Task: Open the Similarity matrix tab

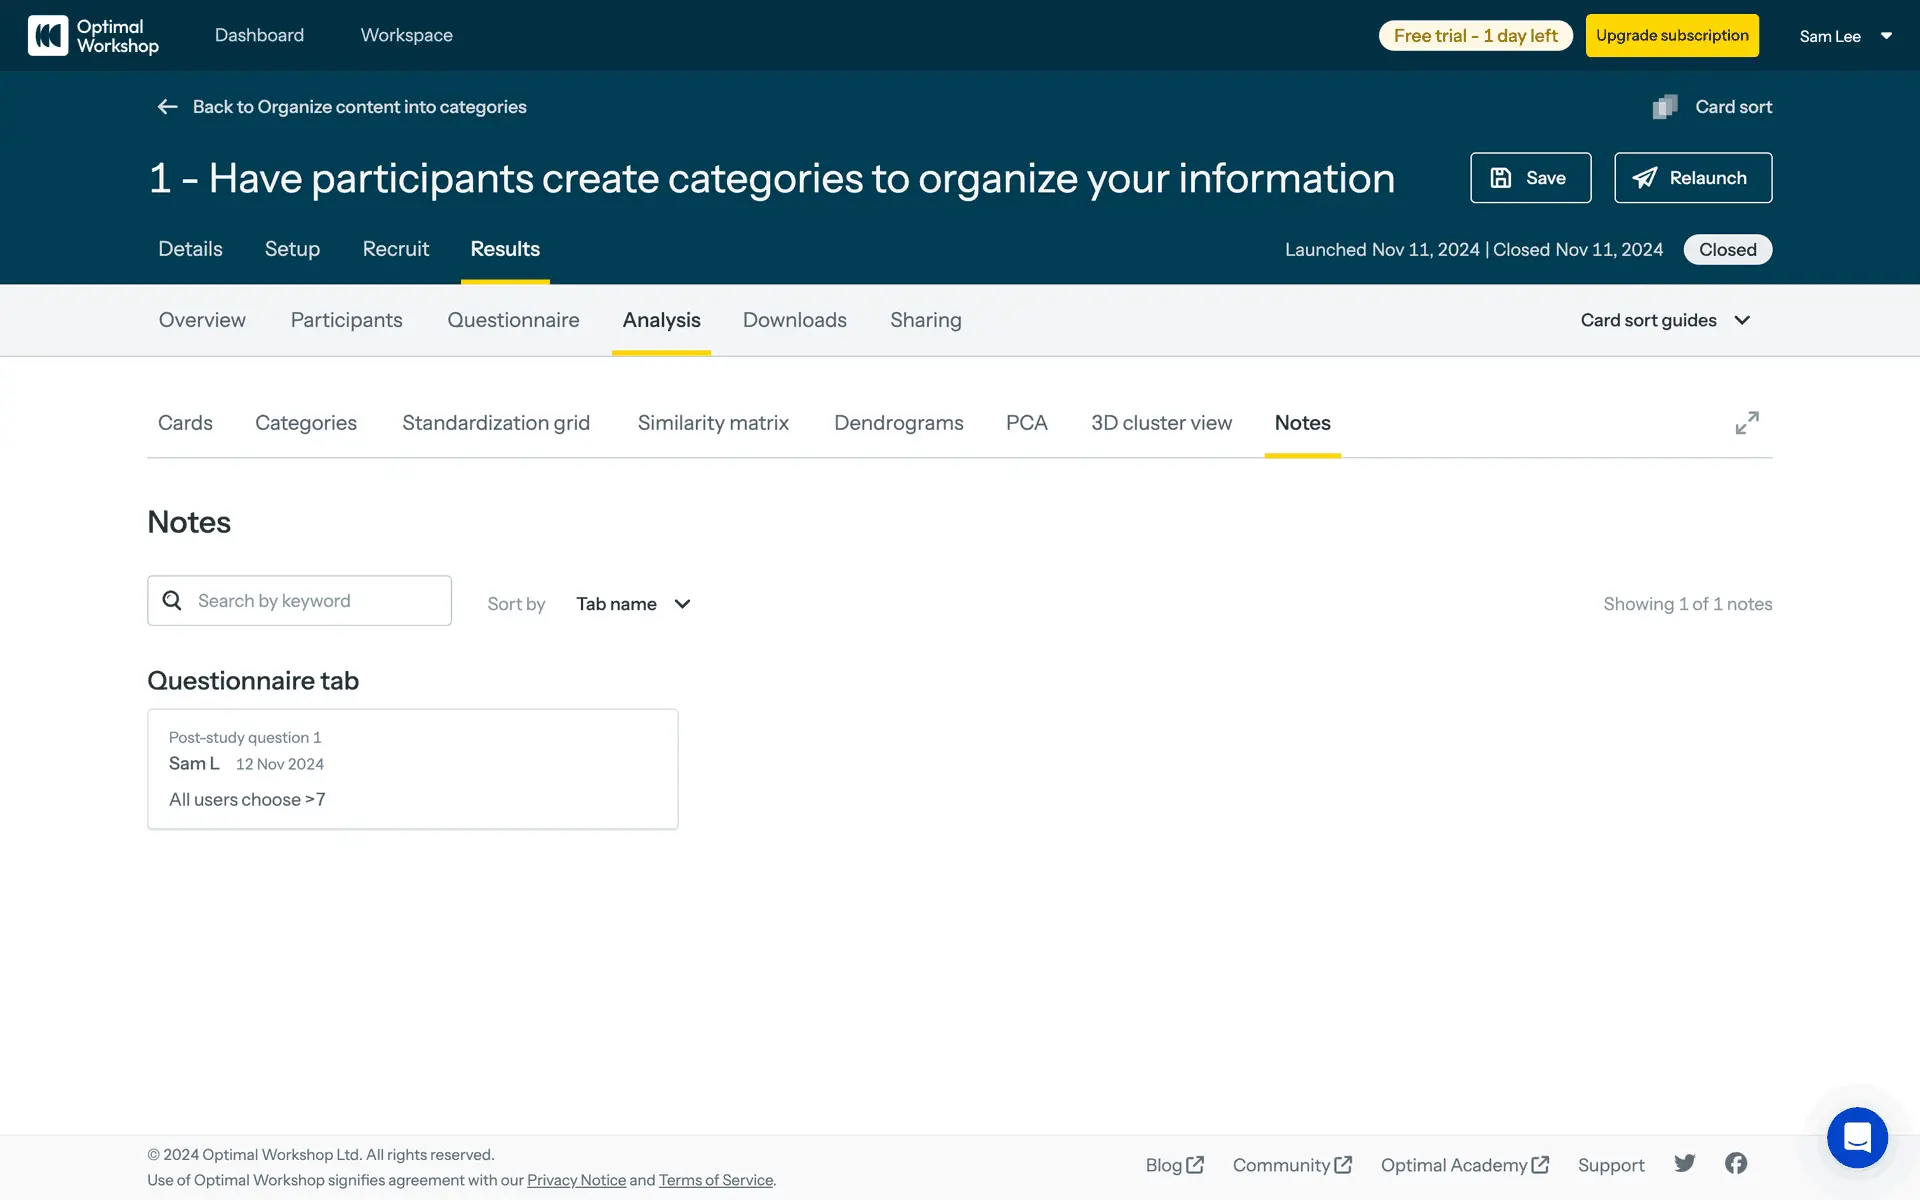Action: [713, 423]
